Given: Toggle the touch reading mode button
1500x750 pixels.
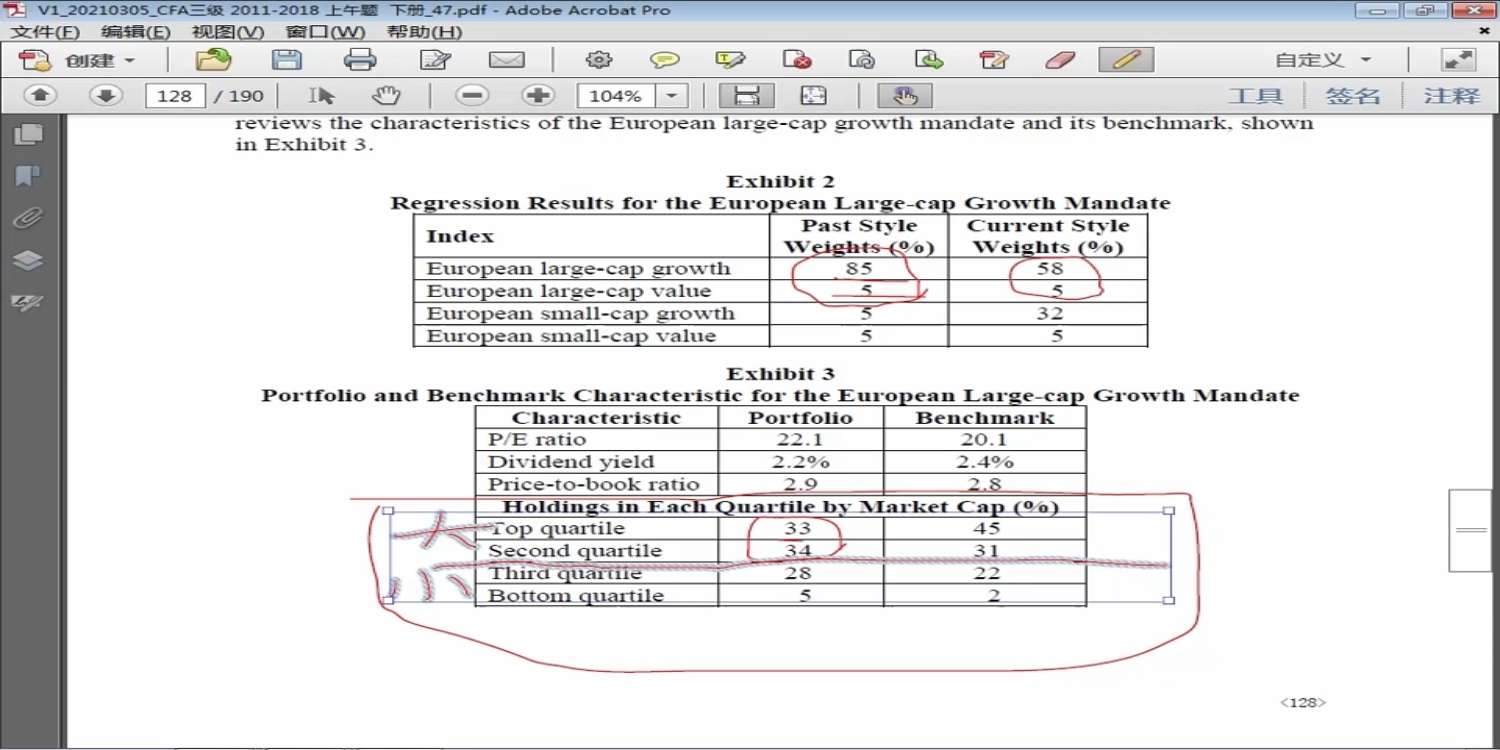Looking at the screenshot, I should tap(905, 96).
